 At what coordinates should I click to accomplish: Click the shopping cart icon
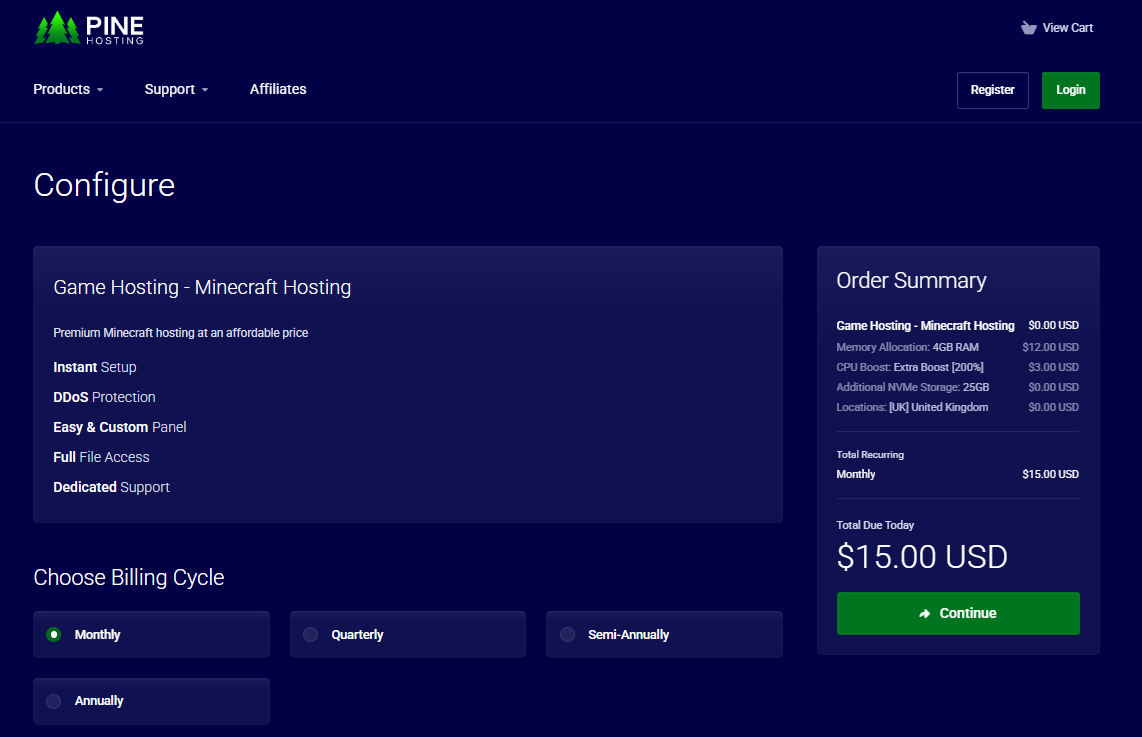[x=1028, y=28]
